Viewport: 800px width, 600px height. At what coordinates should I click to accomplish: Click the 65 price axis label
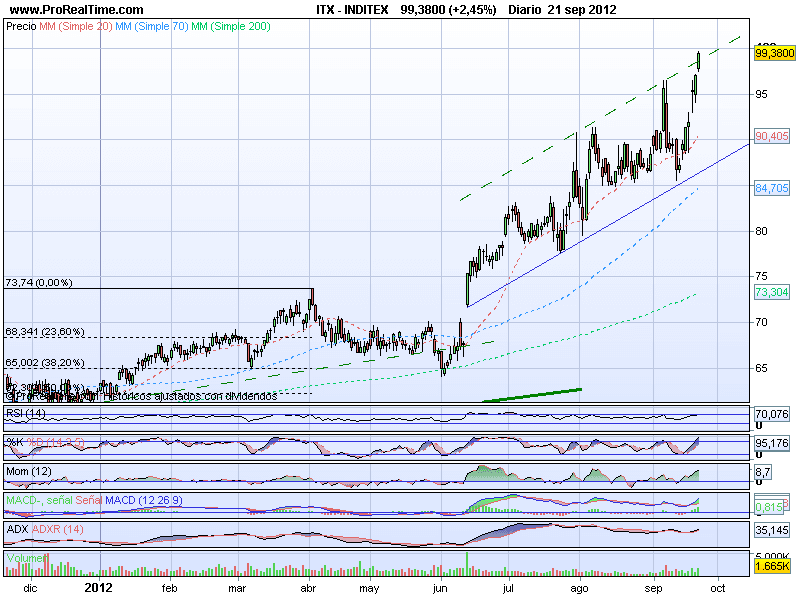tap(761, 368)
